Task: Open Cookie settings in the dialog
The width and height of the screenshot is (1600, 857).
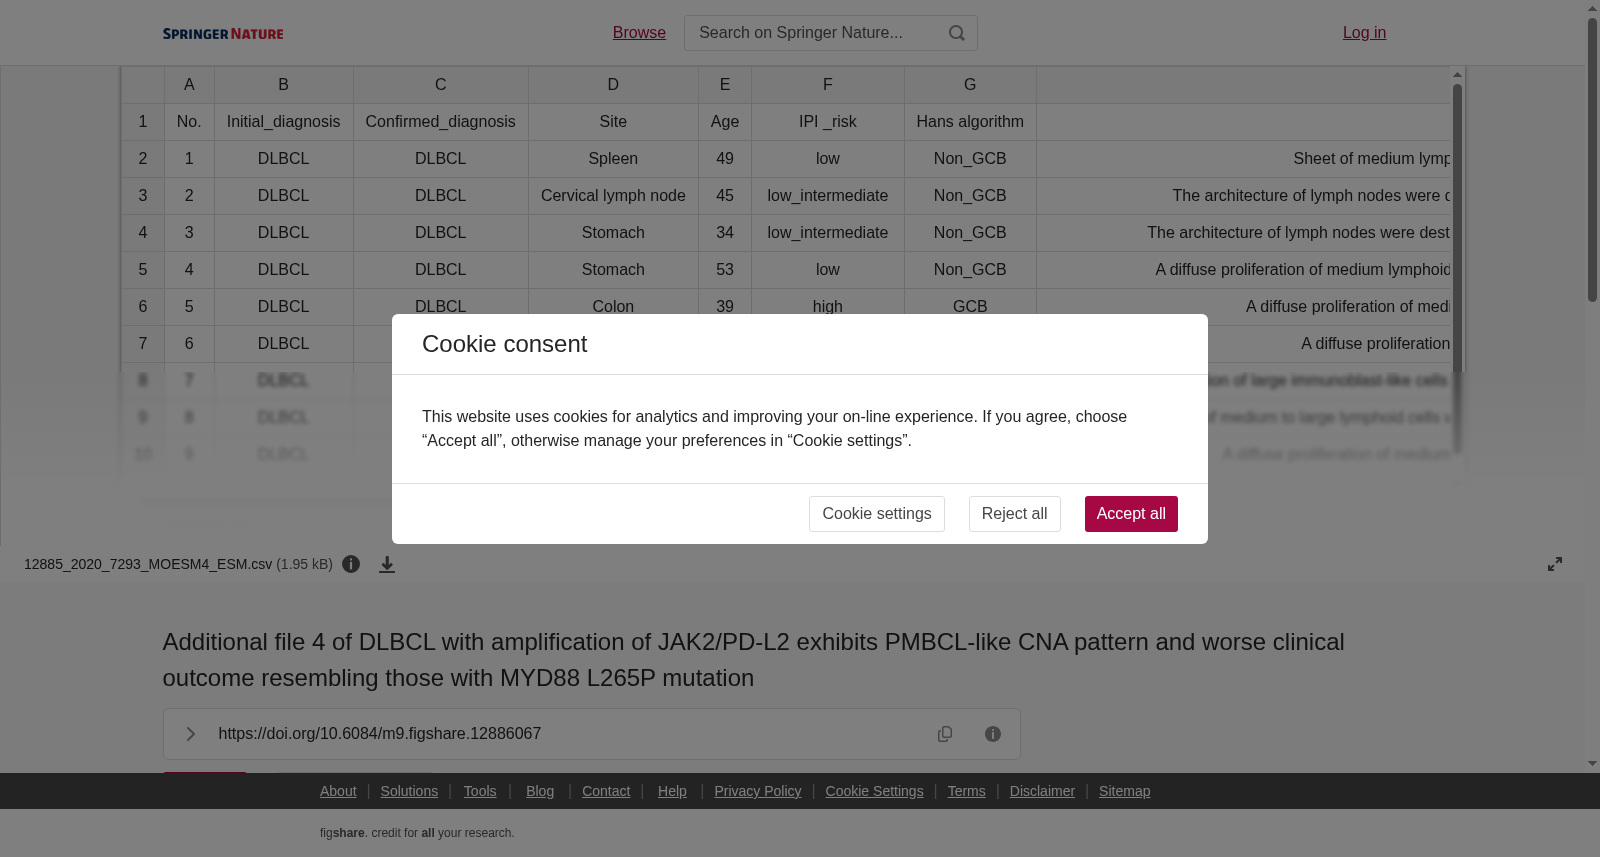Action: pos(876,514)
